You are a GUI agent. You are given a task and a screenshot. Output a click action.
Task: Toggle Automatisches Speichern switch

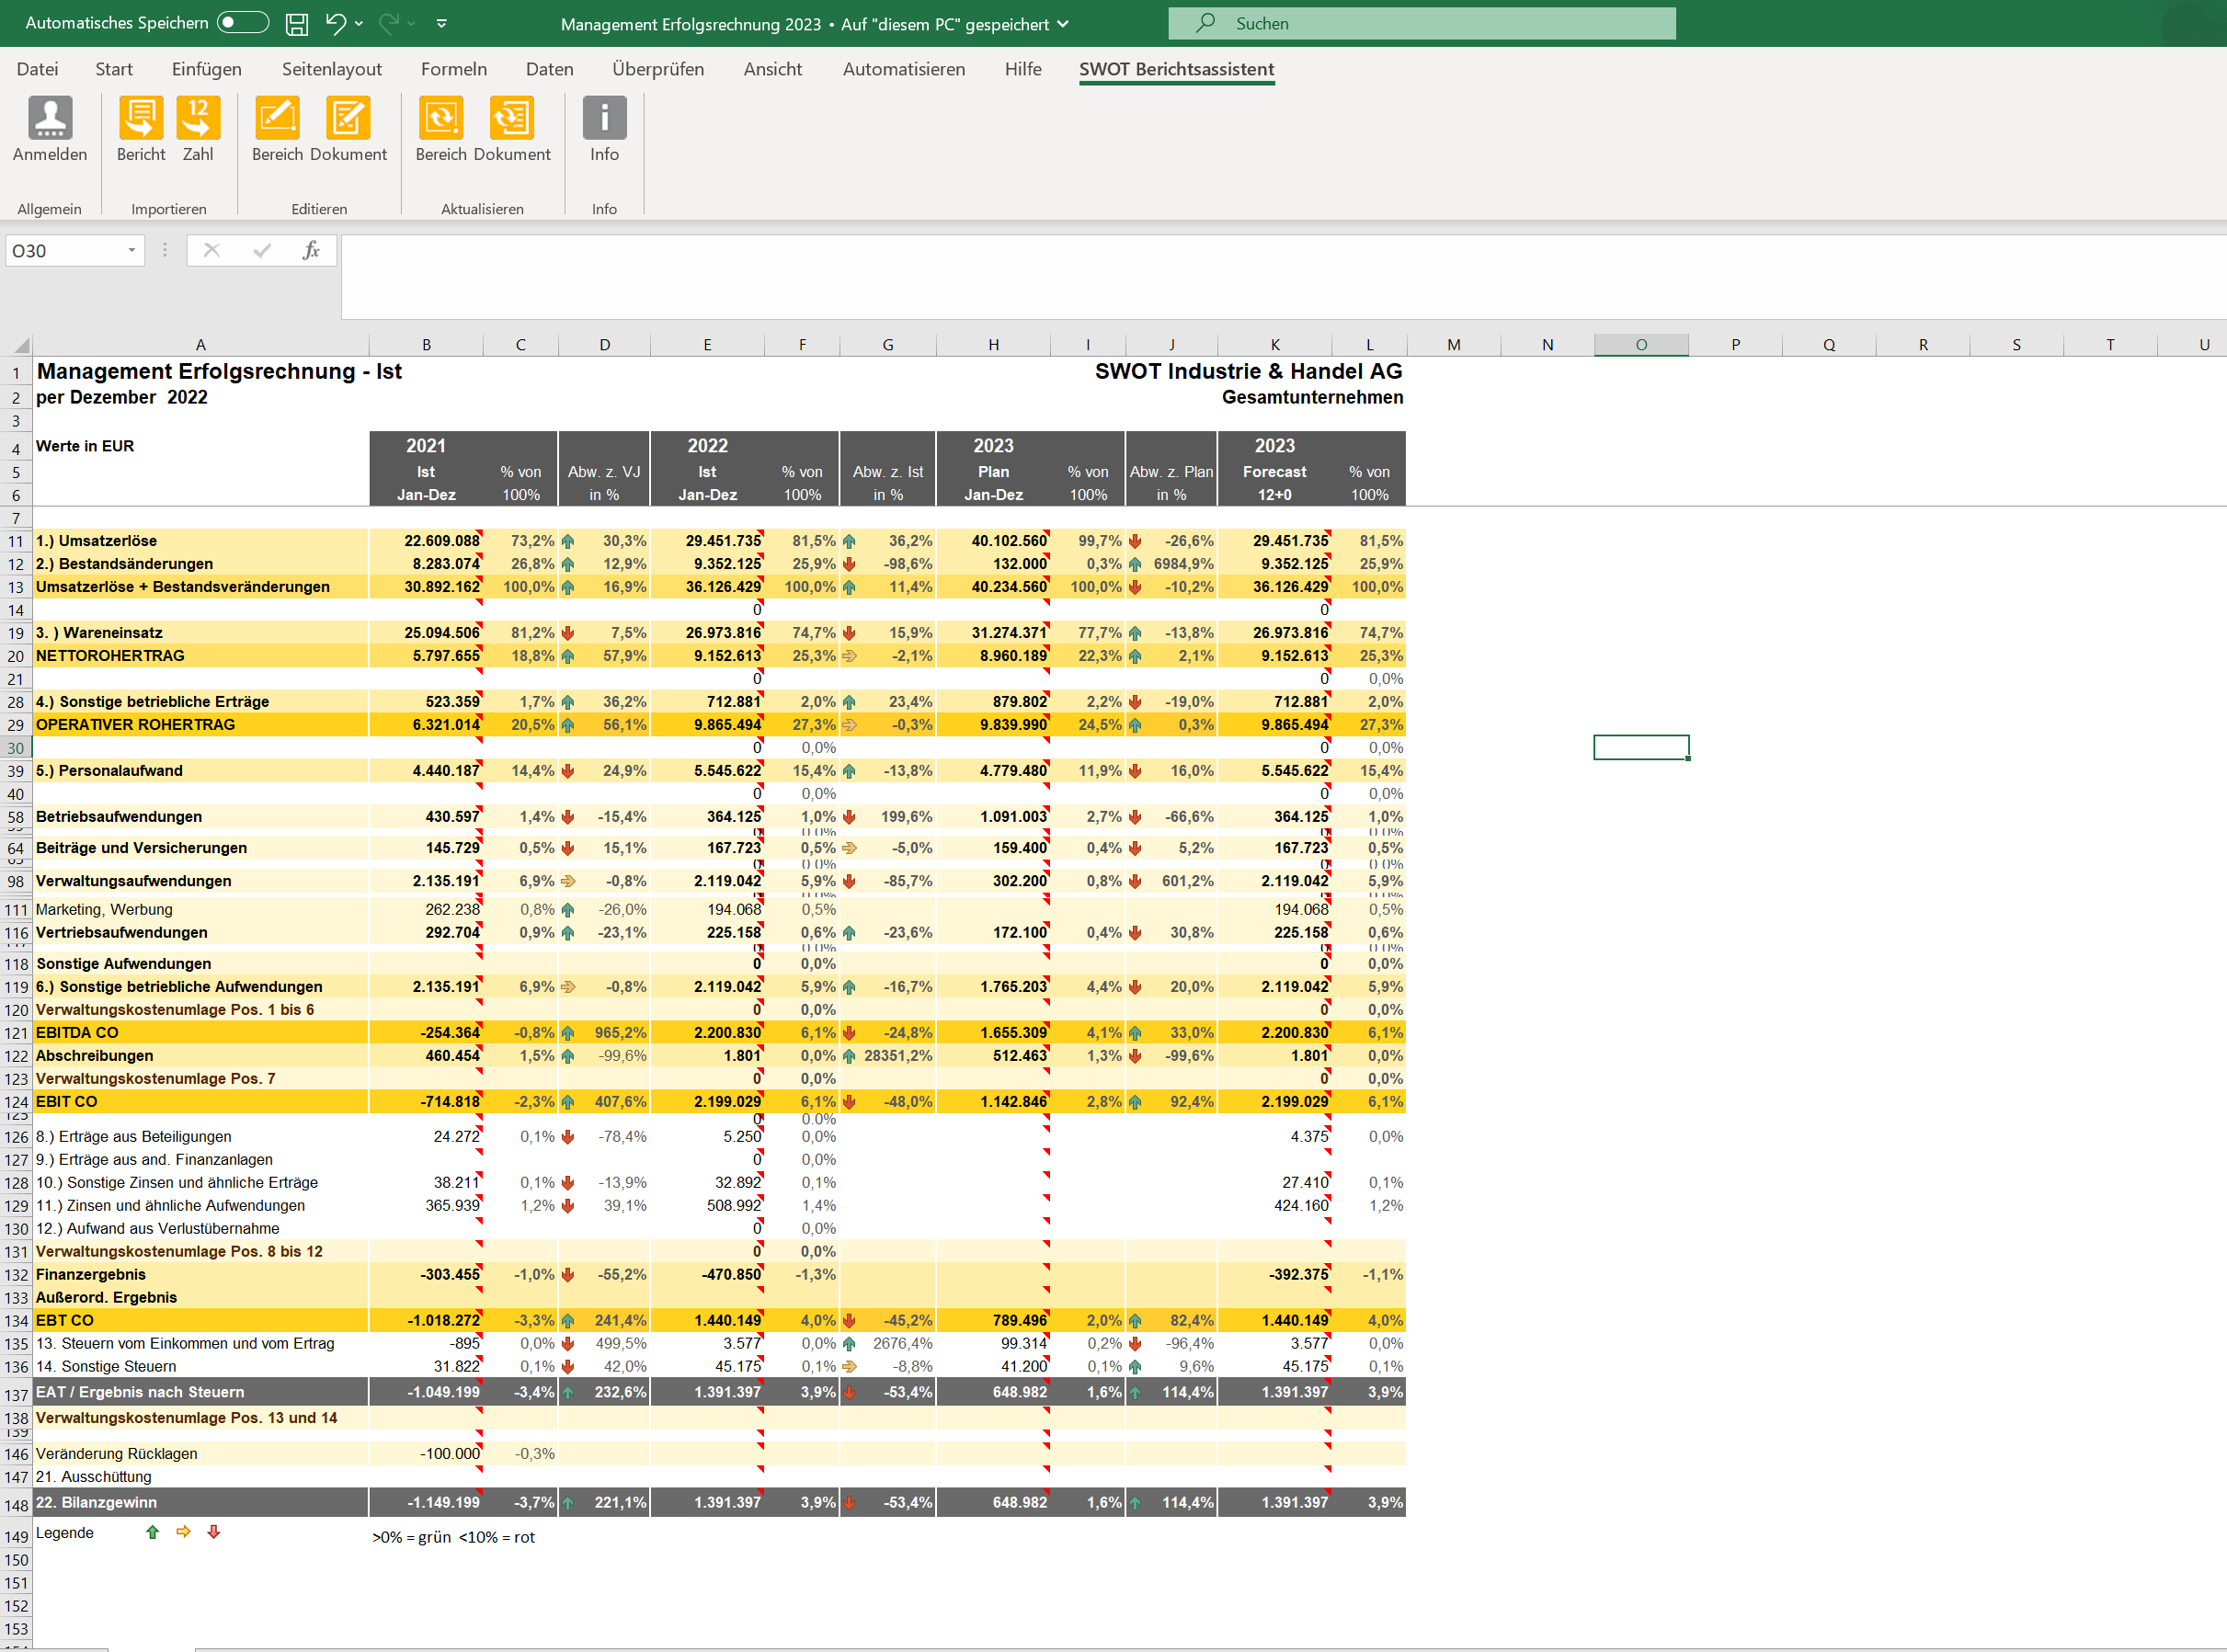click(x=242, y=23)
